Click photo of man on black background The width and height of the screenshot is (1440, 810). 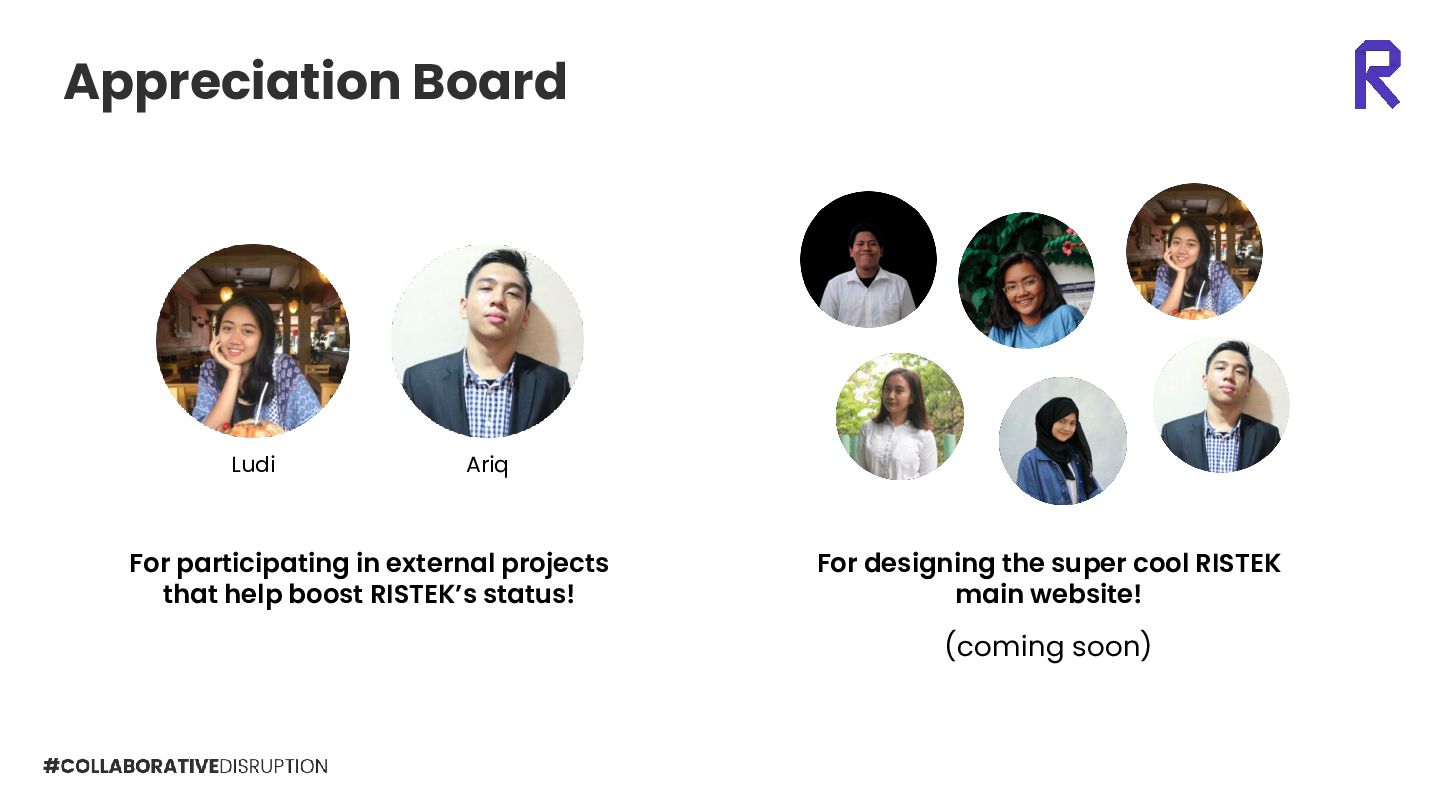coord(868,260)
